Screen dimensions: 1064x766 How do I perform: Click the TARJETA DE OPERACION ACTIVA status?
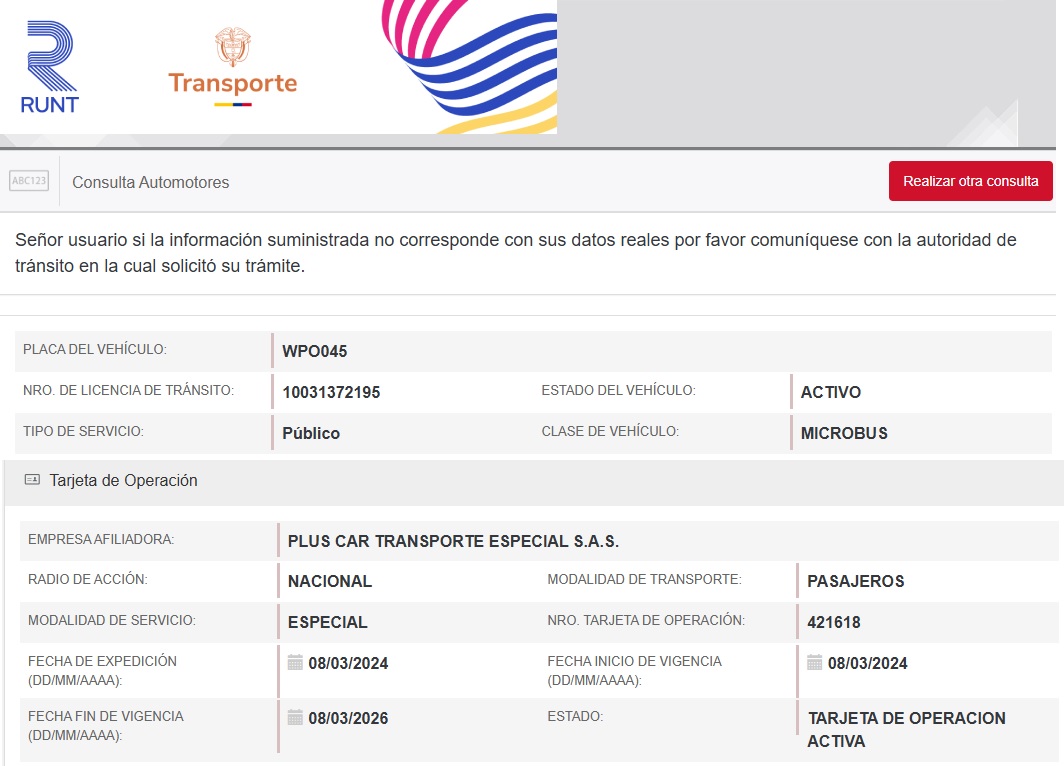[x=906, y=729]
